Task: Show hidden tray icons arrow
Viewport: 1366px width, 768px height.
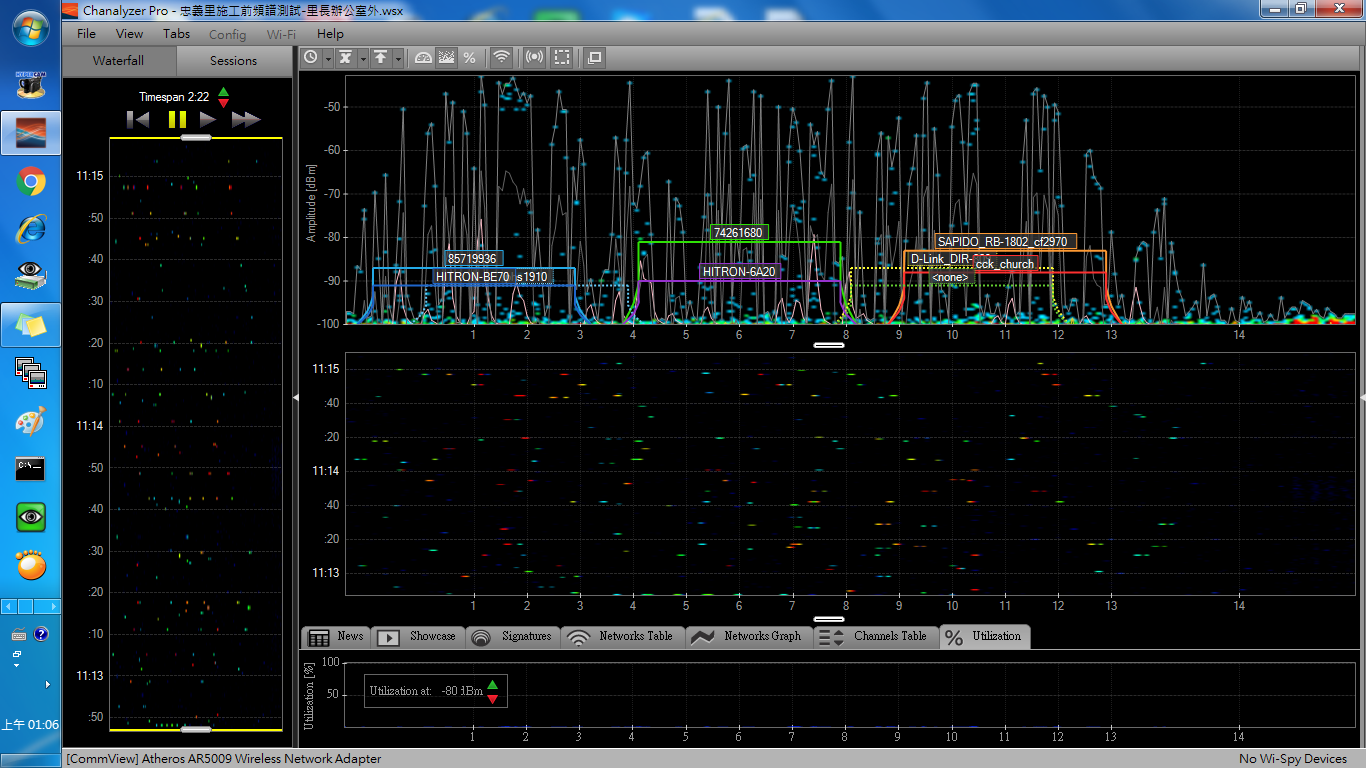Action: (x=47, y=685)
